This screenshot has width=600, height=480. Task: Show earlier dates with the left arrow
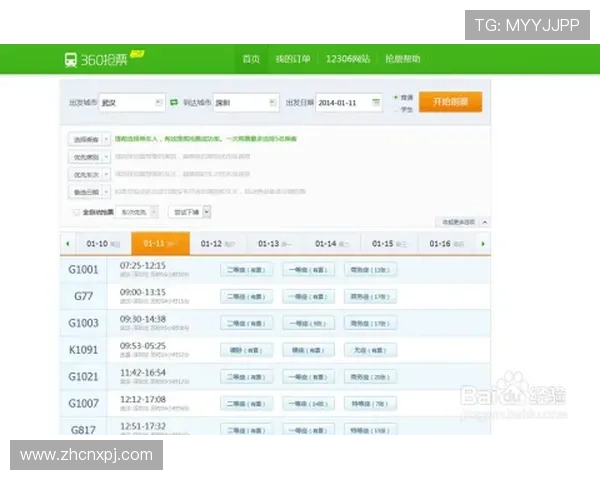(x=68, y=243)
